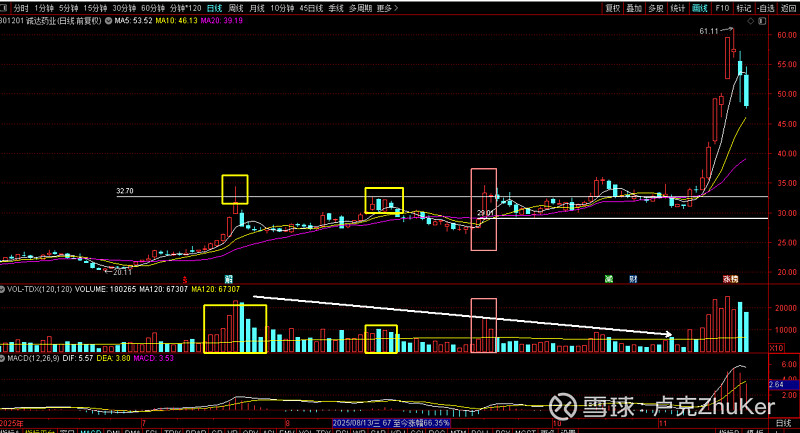Click the 日线 label at bottom right
The image size is (800, 433).
click(784, 423)
